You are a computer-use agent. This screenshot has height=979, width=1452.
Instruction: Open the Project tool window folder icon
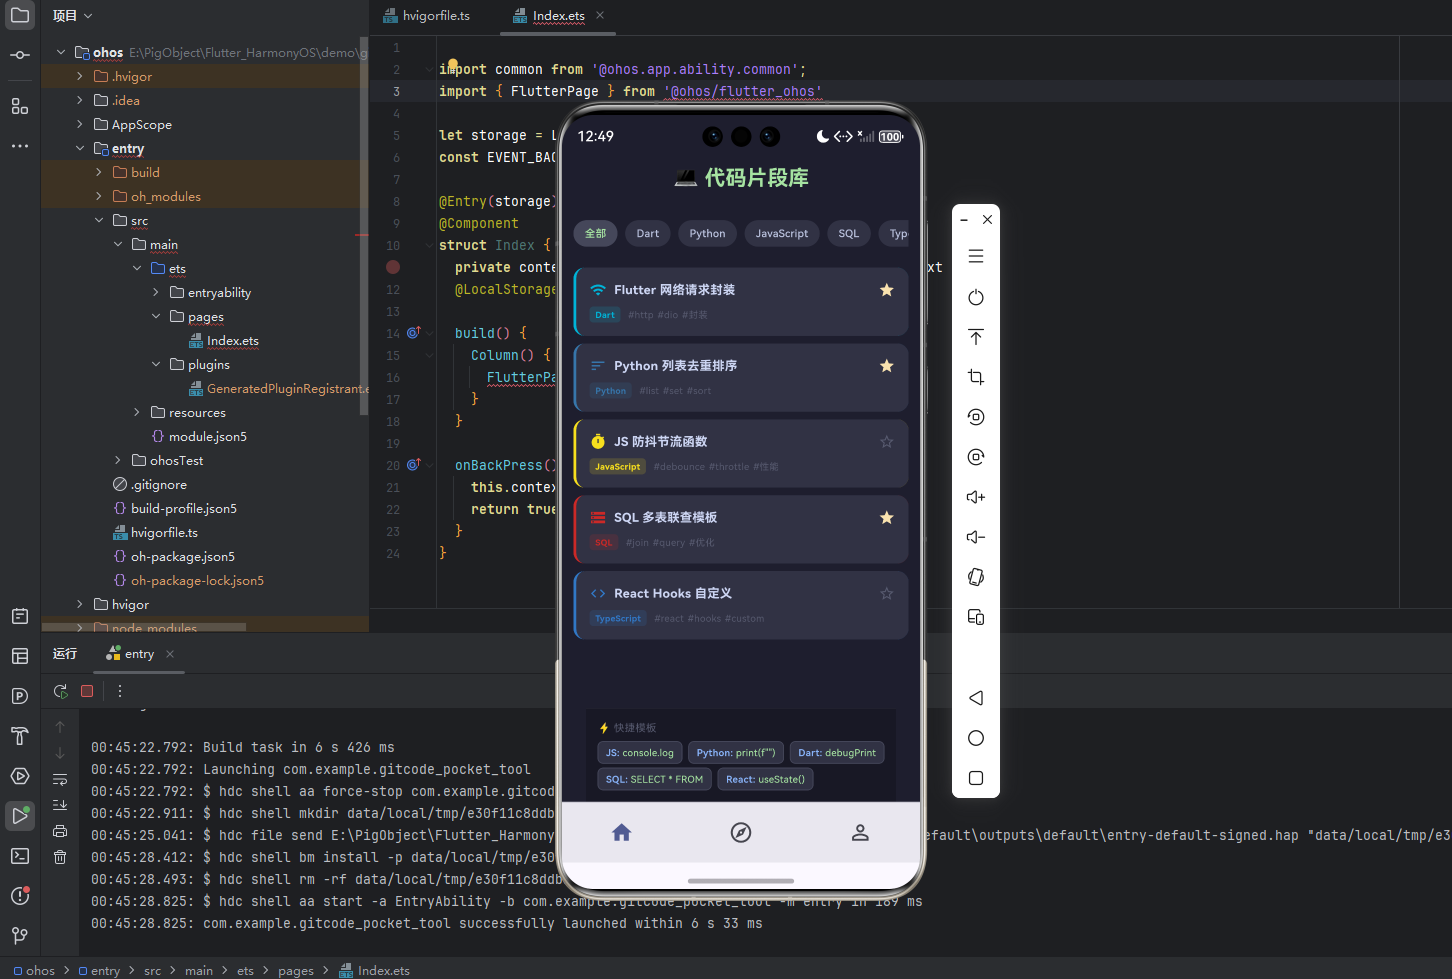coord(20,15)
